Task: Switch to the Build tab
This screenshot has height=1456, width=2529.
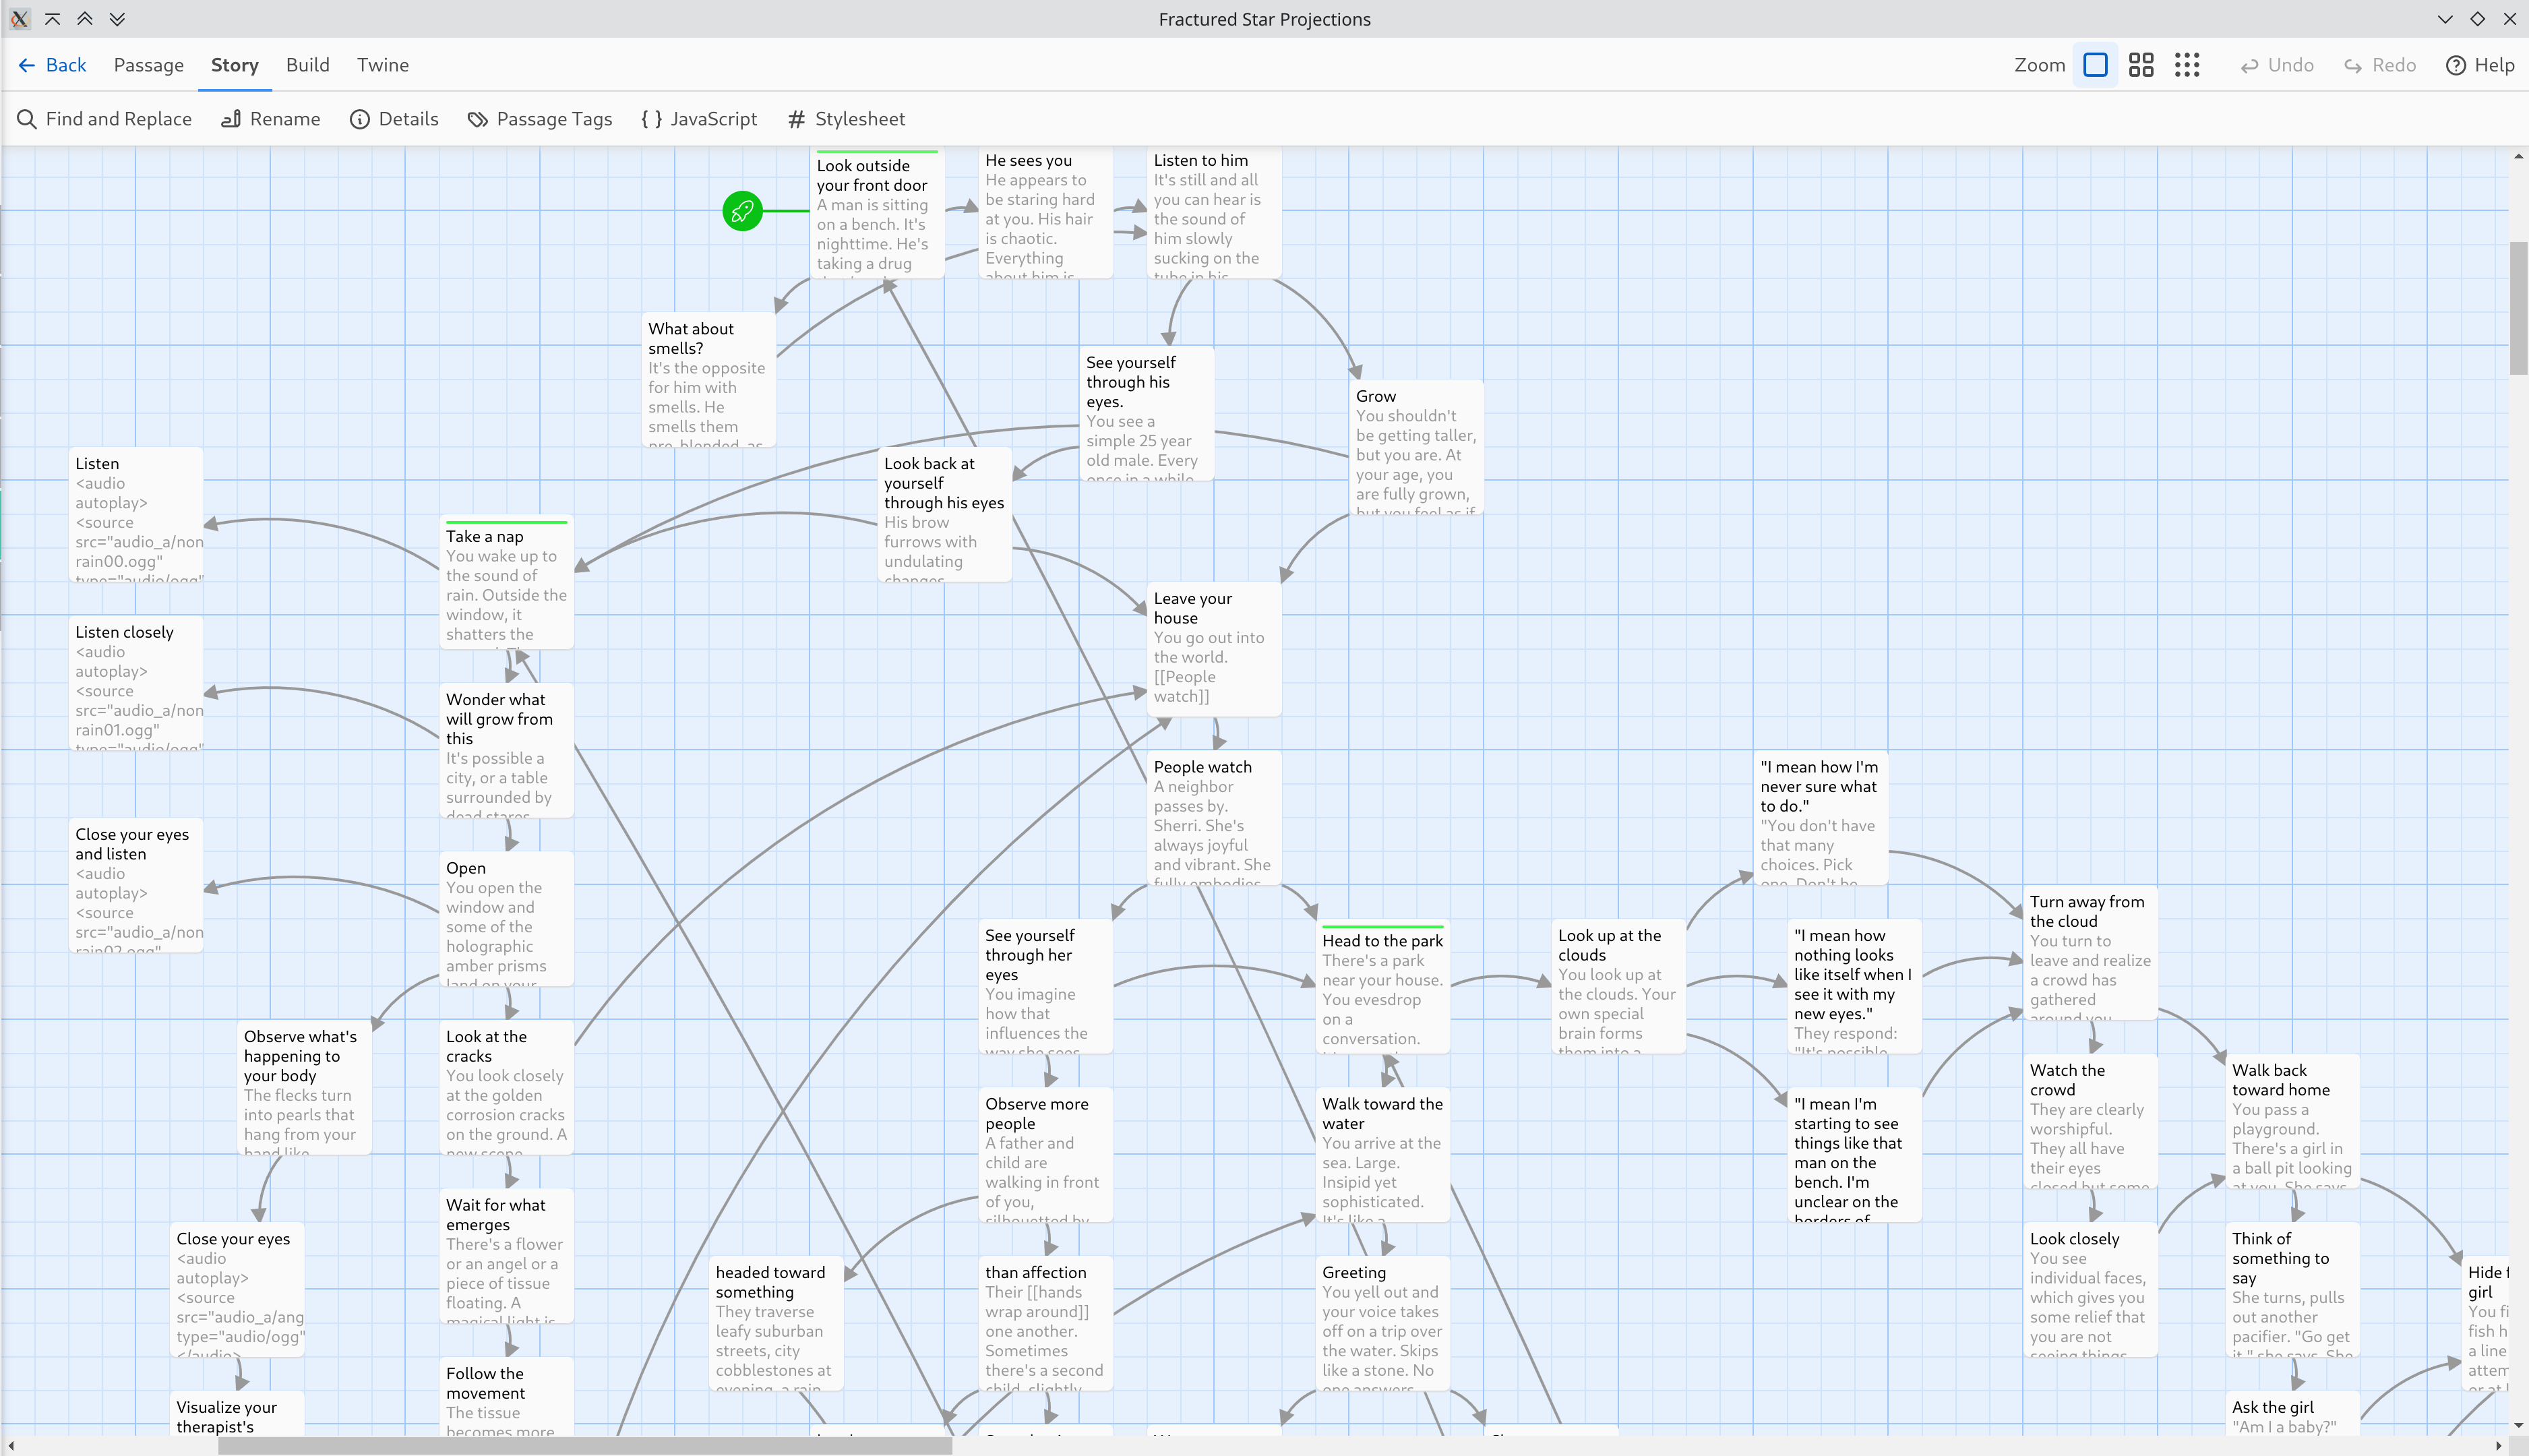Action: tap(307, 65)
